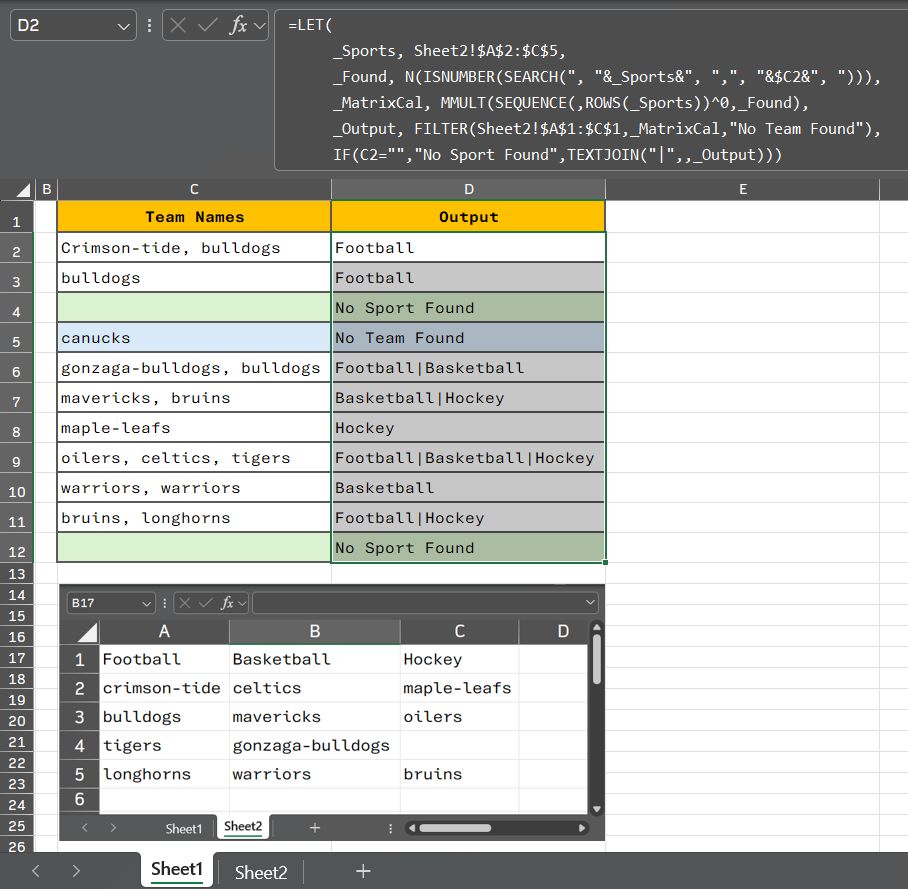Select the maple-leafs cell in column C
The height and width of the screenshot is (889, 908).
(x=194, y=428)
